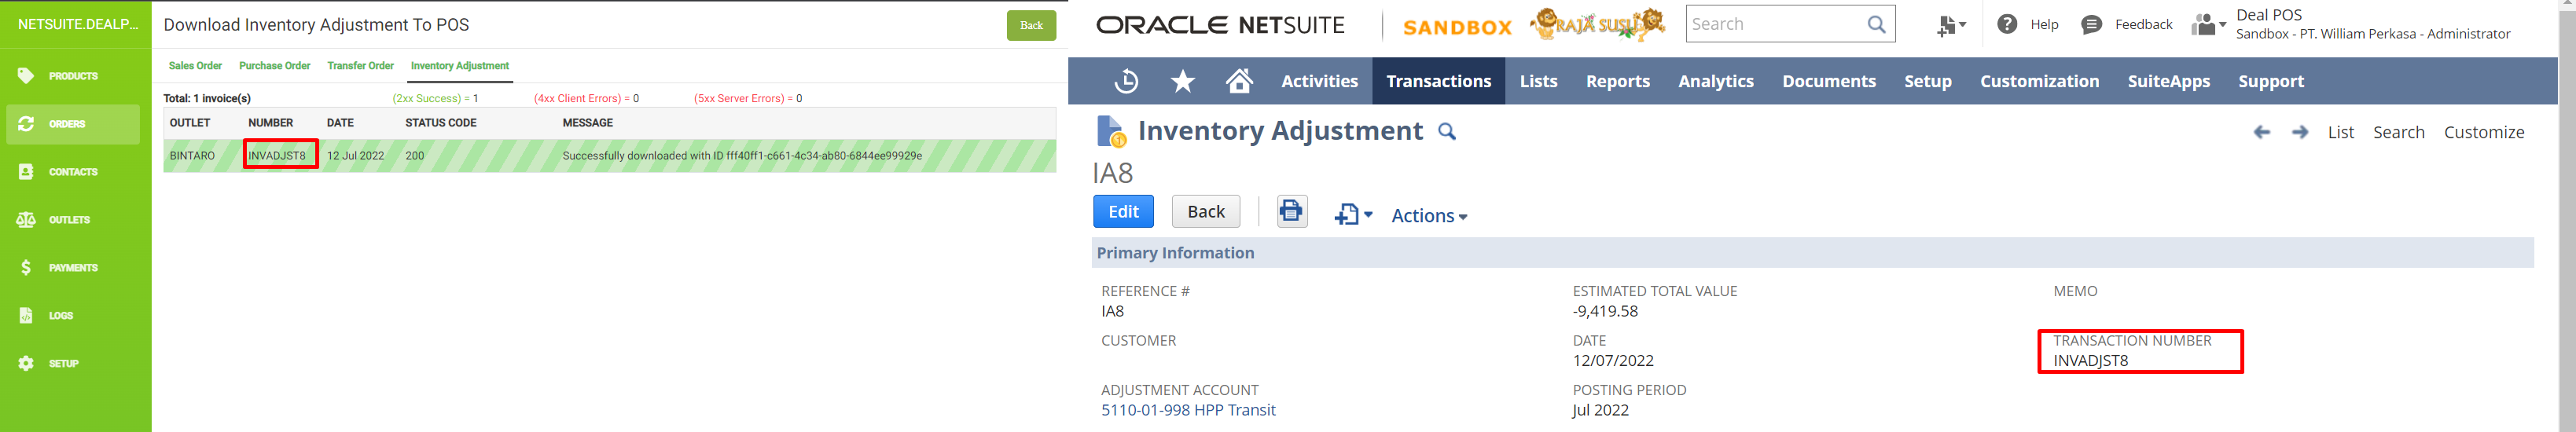2576x432 pixels.
Task: Switch to the Transfer Order tab
Action: tap(360, 66)
